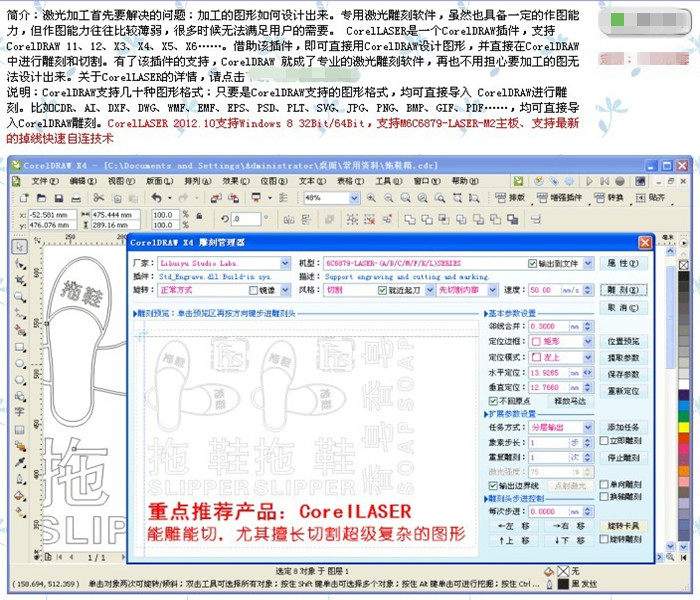Image resolution: width=700 pixels, height=600 pixels.
Task: Open the 编辑(E) menu
Action: click(x=83, y=181)
